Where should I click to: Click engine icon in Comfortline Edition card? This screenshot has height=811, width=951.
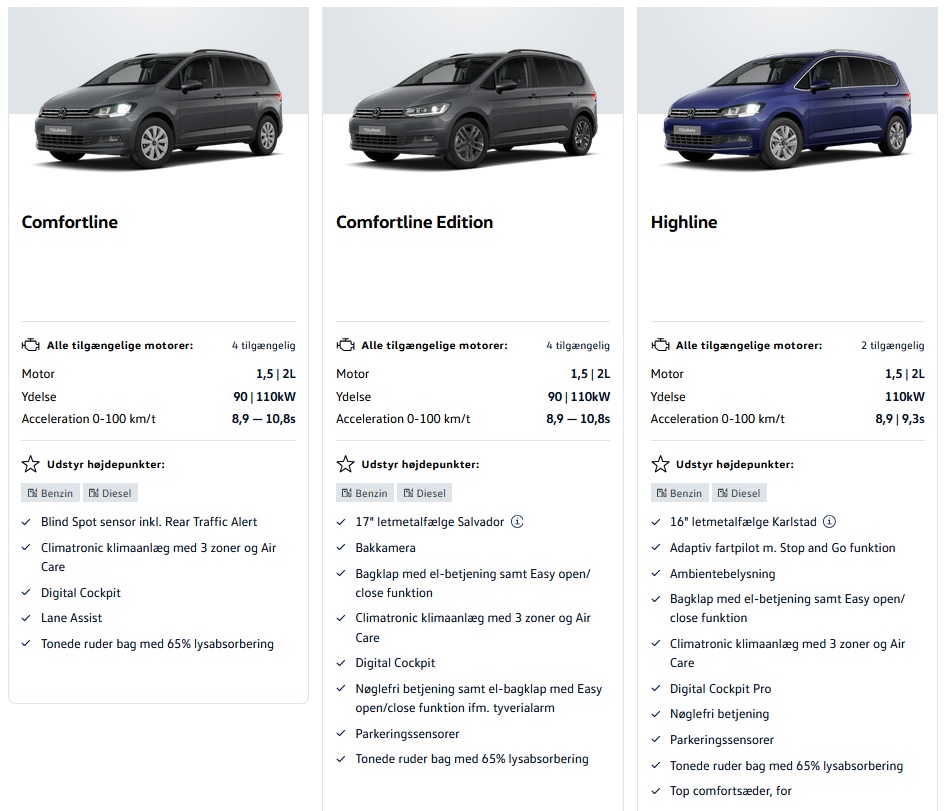(x=346, y=345)
